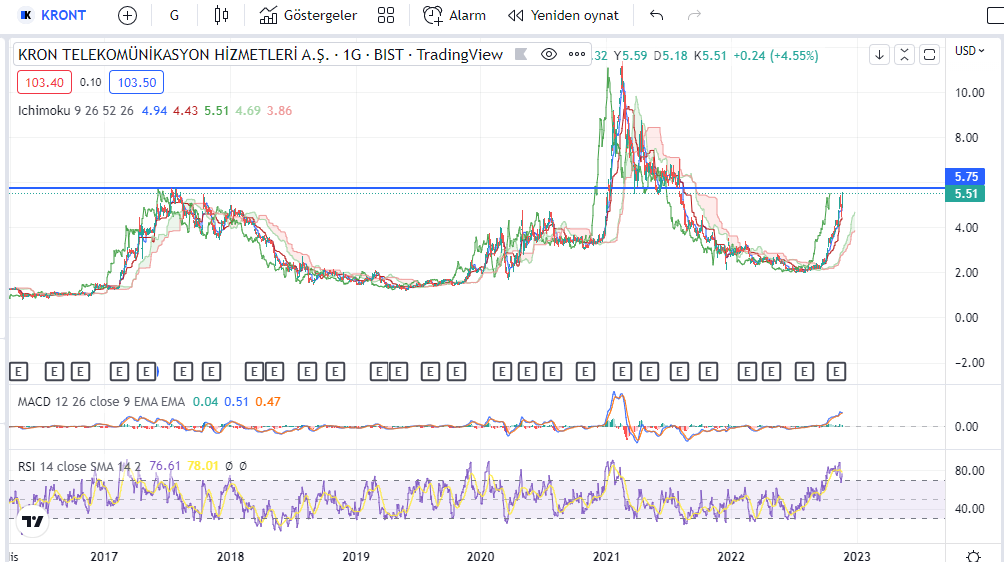Start Yeniden oynat bar replay
1004x562 pixels.
click(x=563, y=15)
